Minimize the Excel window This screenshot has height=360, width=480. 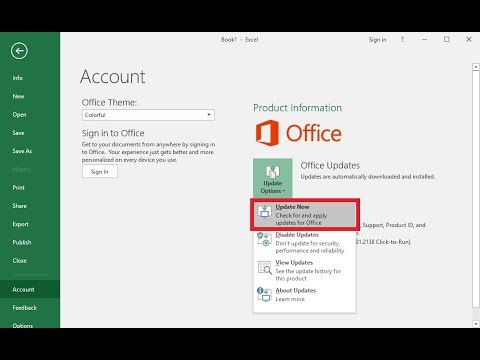(424, 39)
